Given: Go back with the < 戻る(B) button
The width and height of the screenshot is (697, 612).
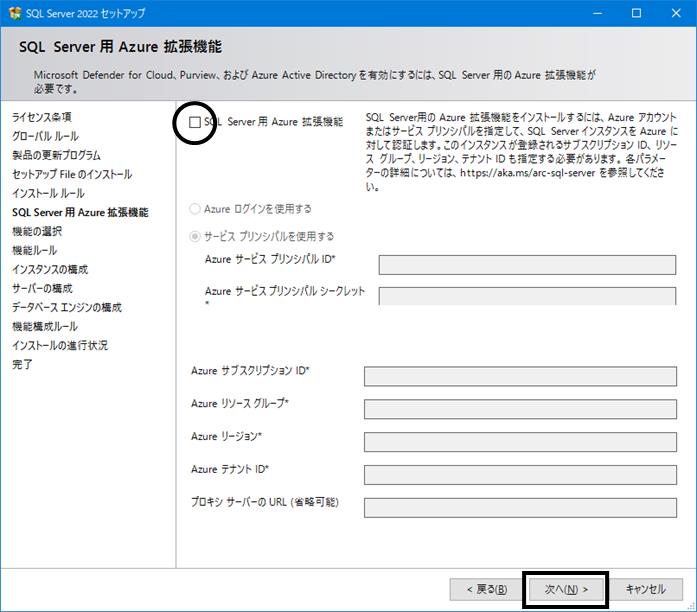Looking at the screenshot, I should tap(486, 589).
